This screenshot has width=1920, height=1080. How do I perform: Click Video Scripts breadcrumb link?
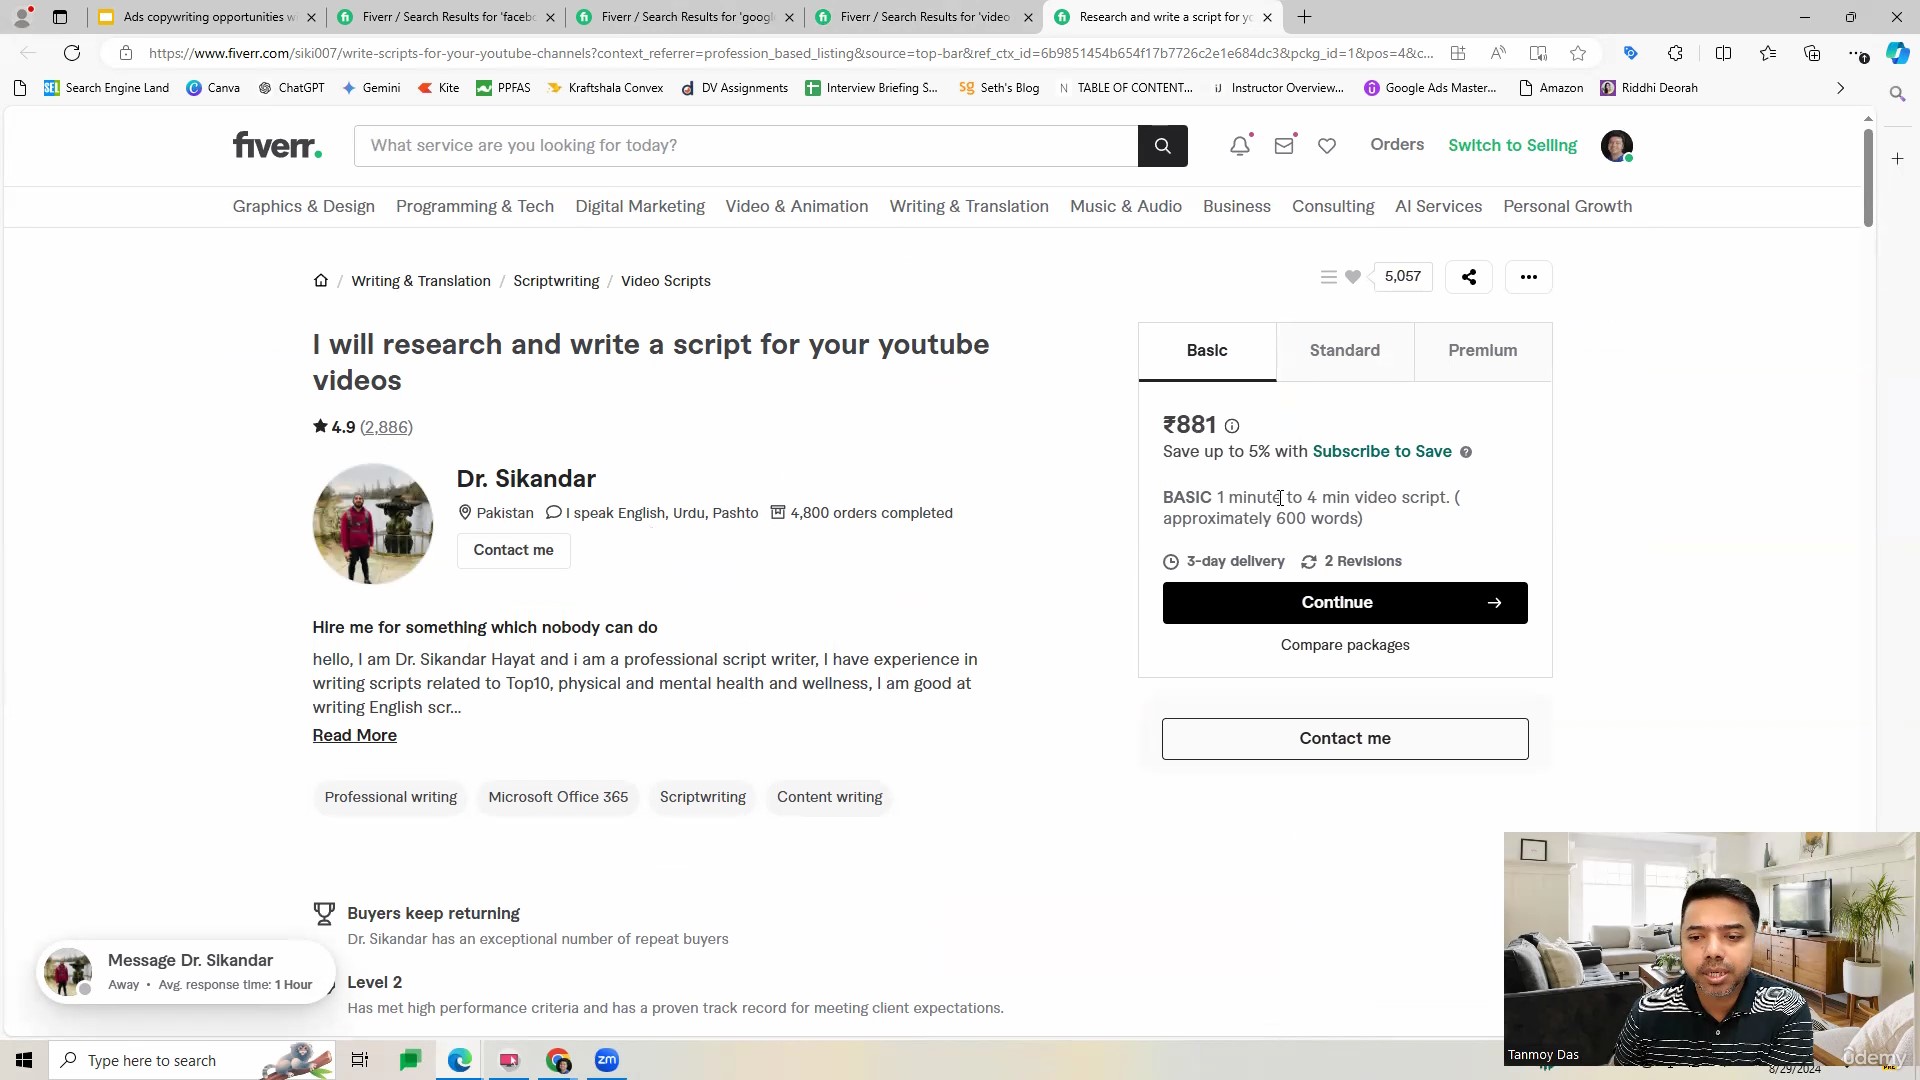[666, 281]
